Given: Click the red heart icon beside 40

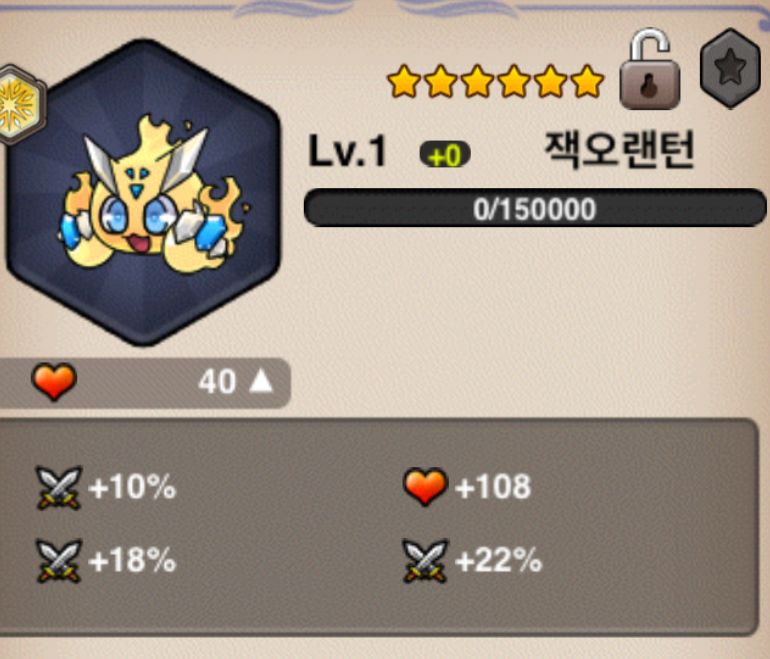Looking at the screenshot, I should 54,381.
